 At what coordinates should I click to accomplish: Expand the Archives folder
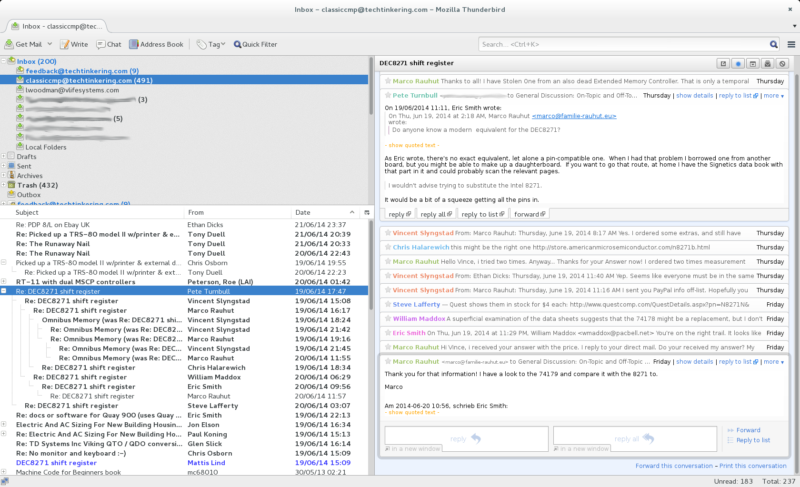point(4,175)
